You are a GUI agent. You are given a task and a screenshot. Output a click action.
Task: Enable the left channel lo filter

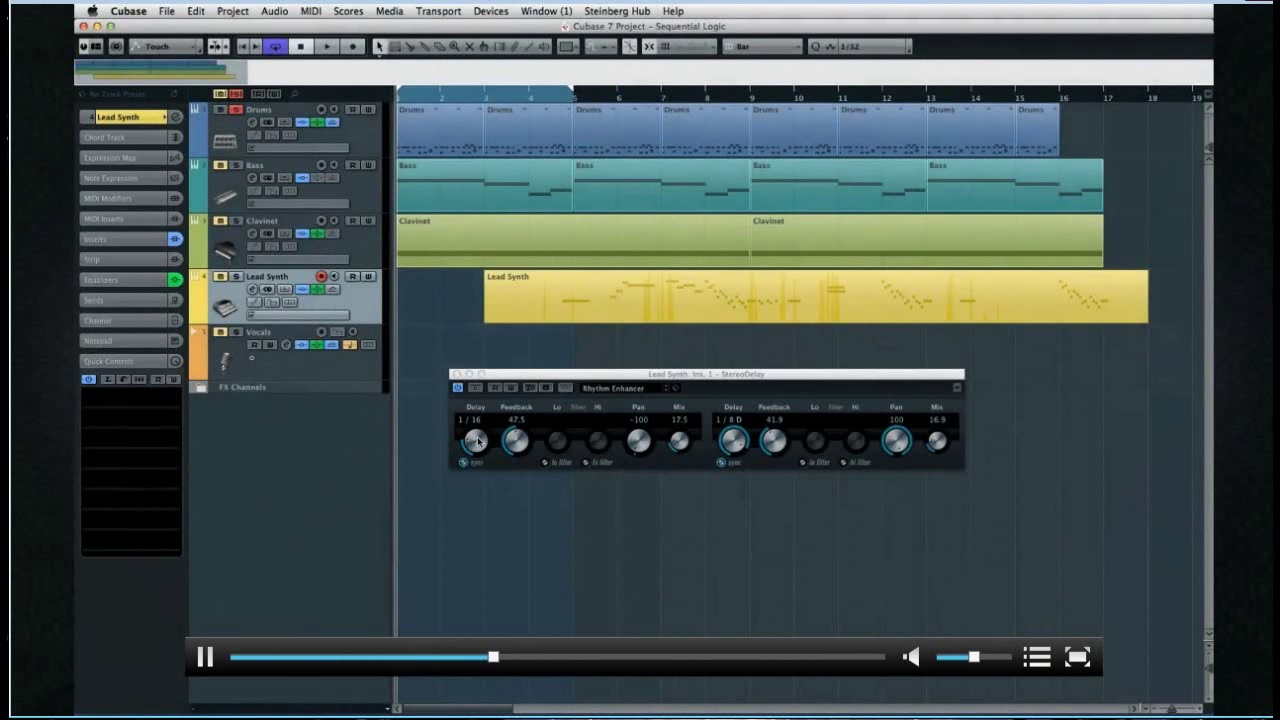point(545,462)
